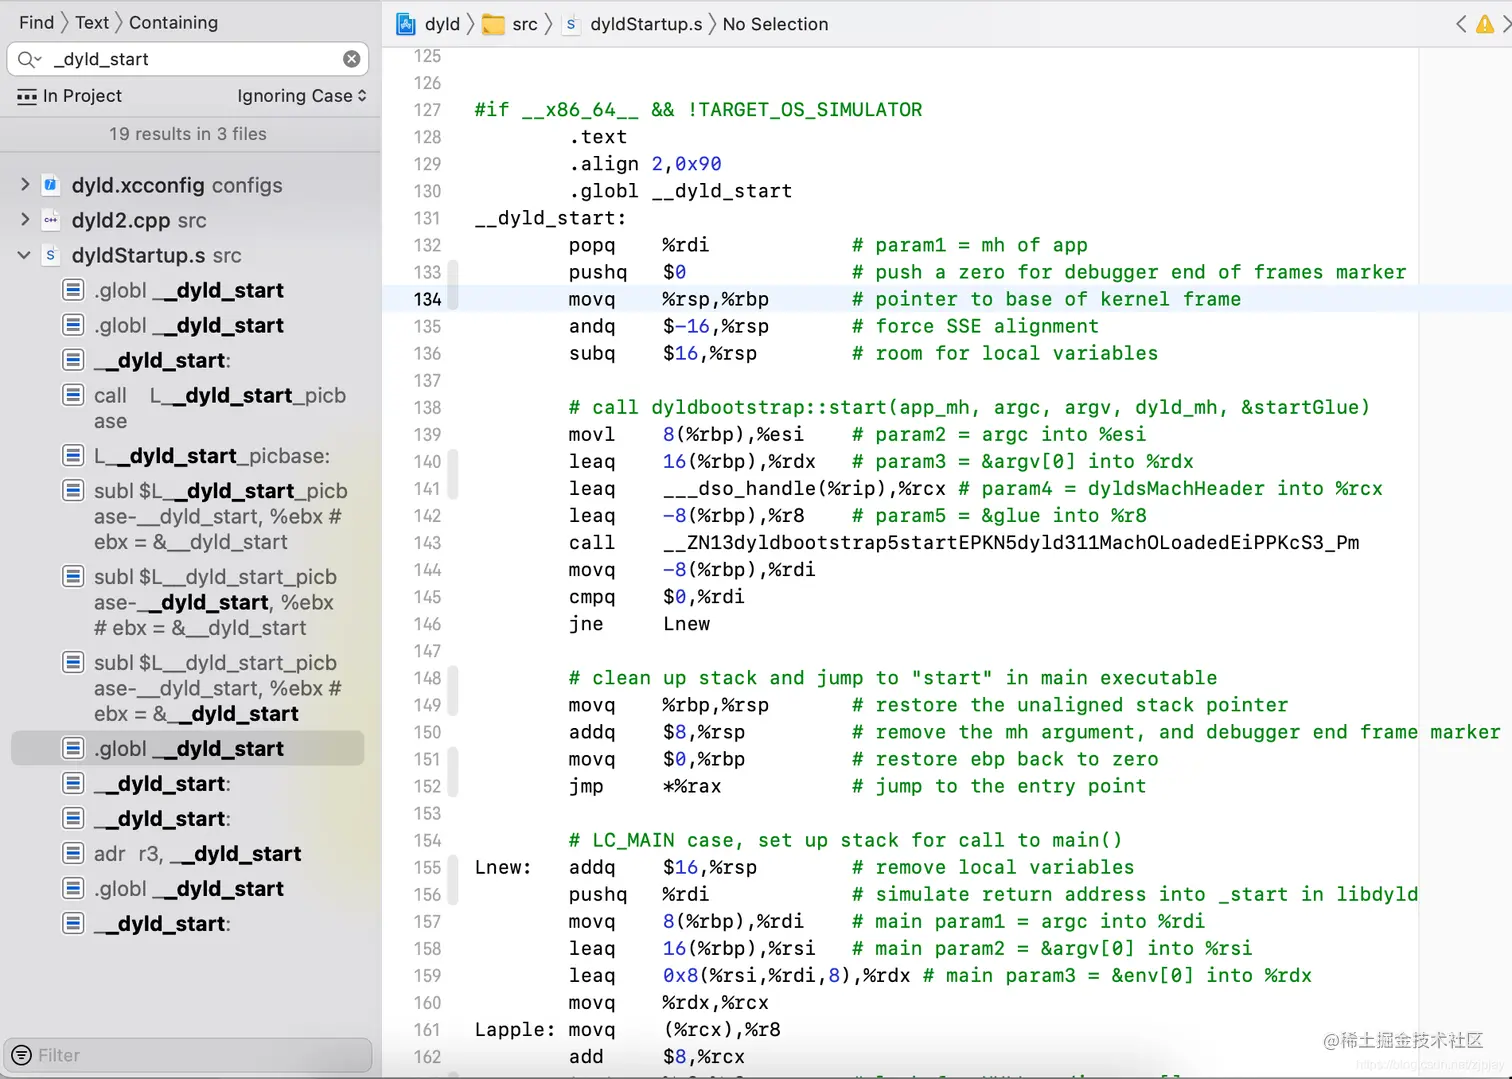Select the L__dyld_start_picbase: label result
This screenshot has width=1512, height=1079.
pyautogui.click(x=211, y=456)
